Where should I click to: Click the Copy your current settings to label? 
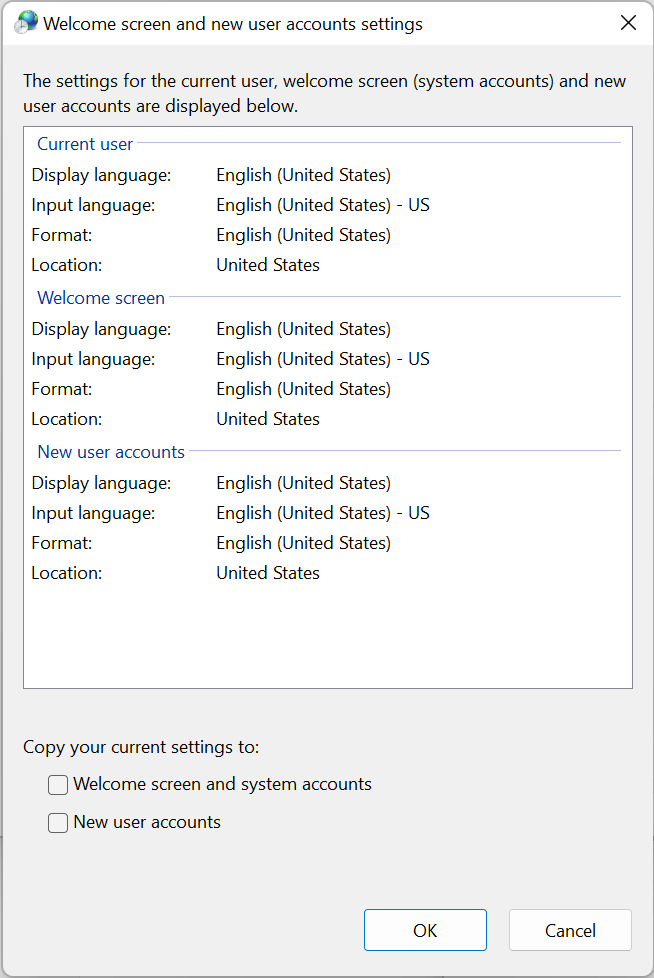140,747
